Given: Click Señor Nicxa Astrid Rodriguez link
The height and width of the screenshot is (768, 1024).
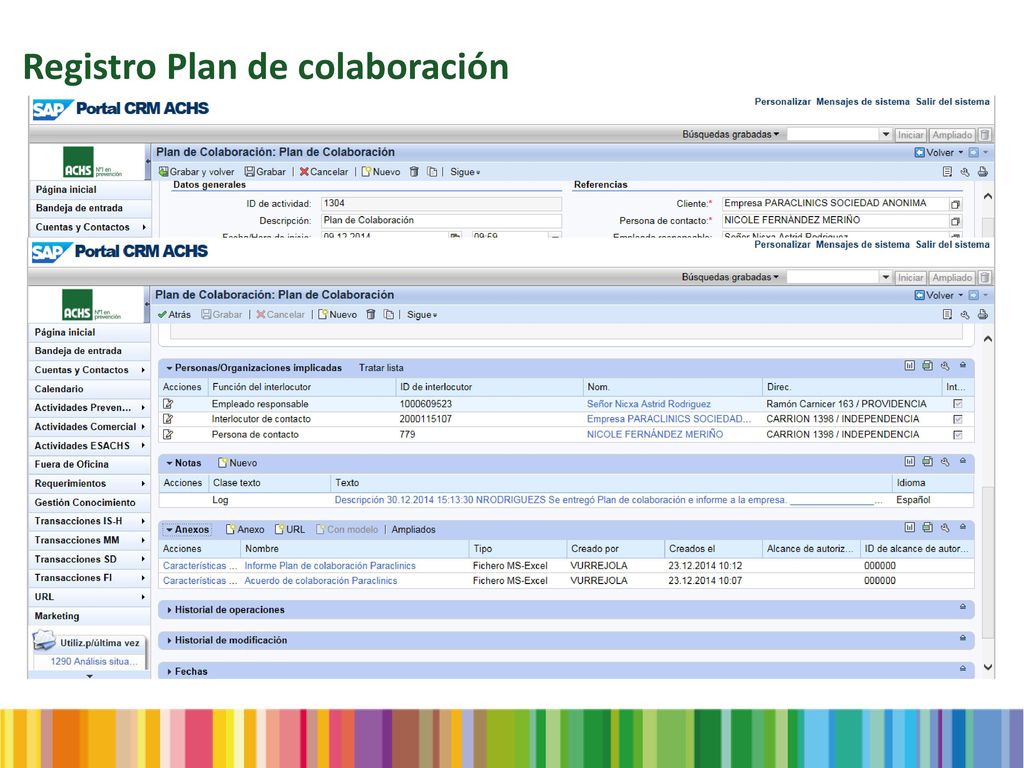Looking at the screenshot, I should (648, 404).
